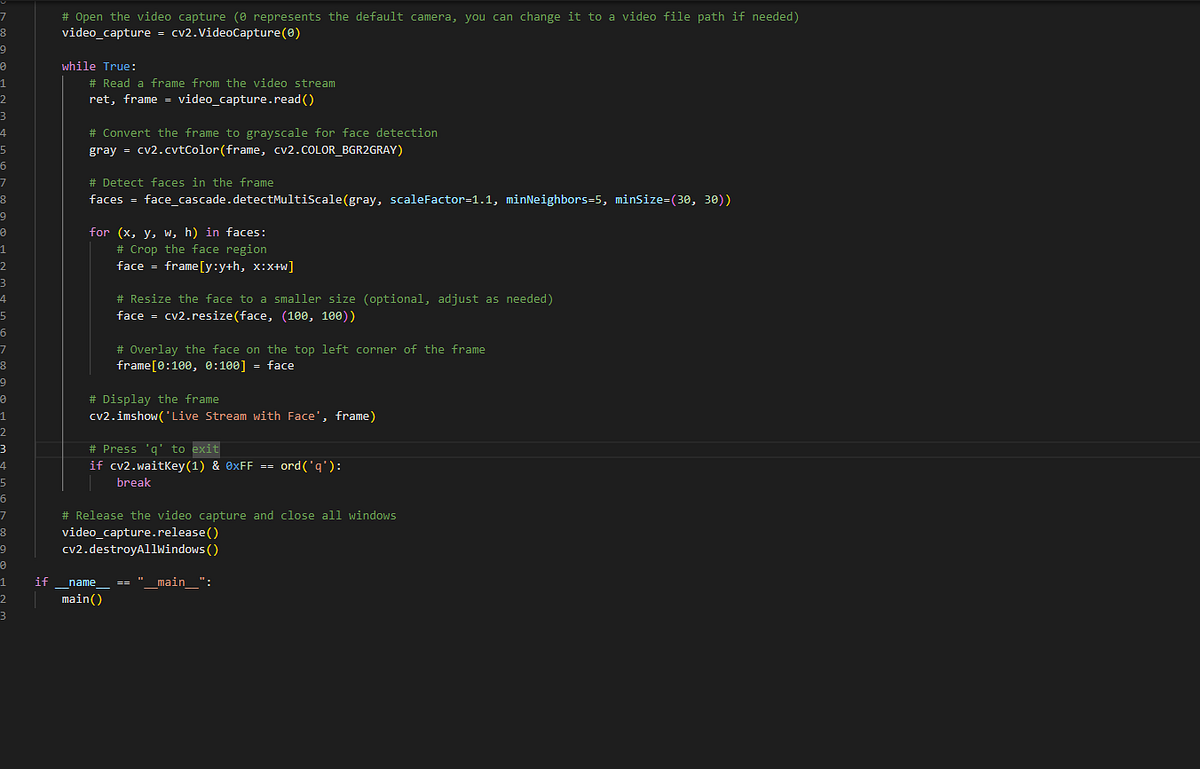Click highlighted word "exit" in comment

[205, 449]
